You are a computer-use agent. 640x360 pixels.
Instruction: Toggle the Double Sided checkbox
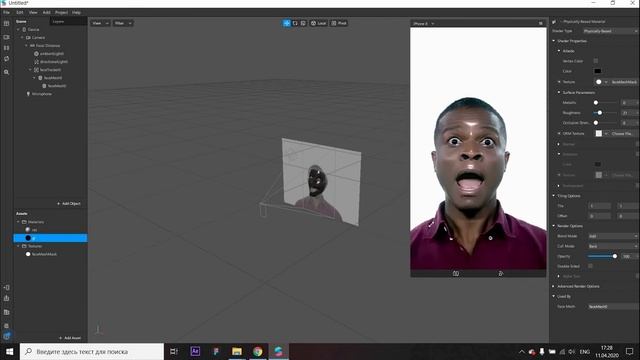[590, 266]
